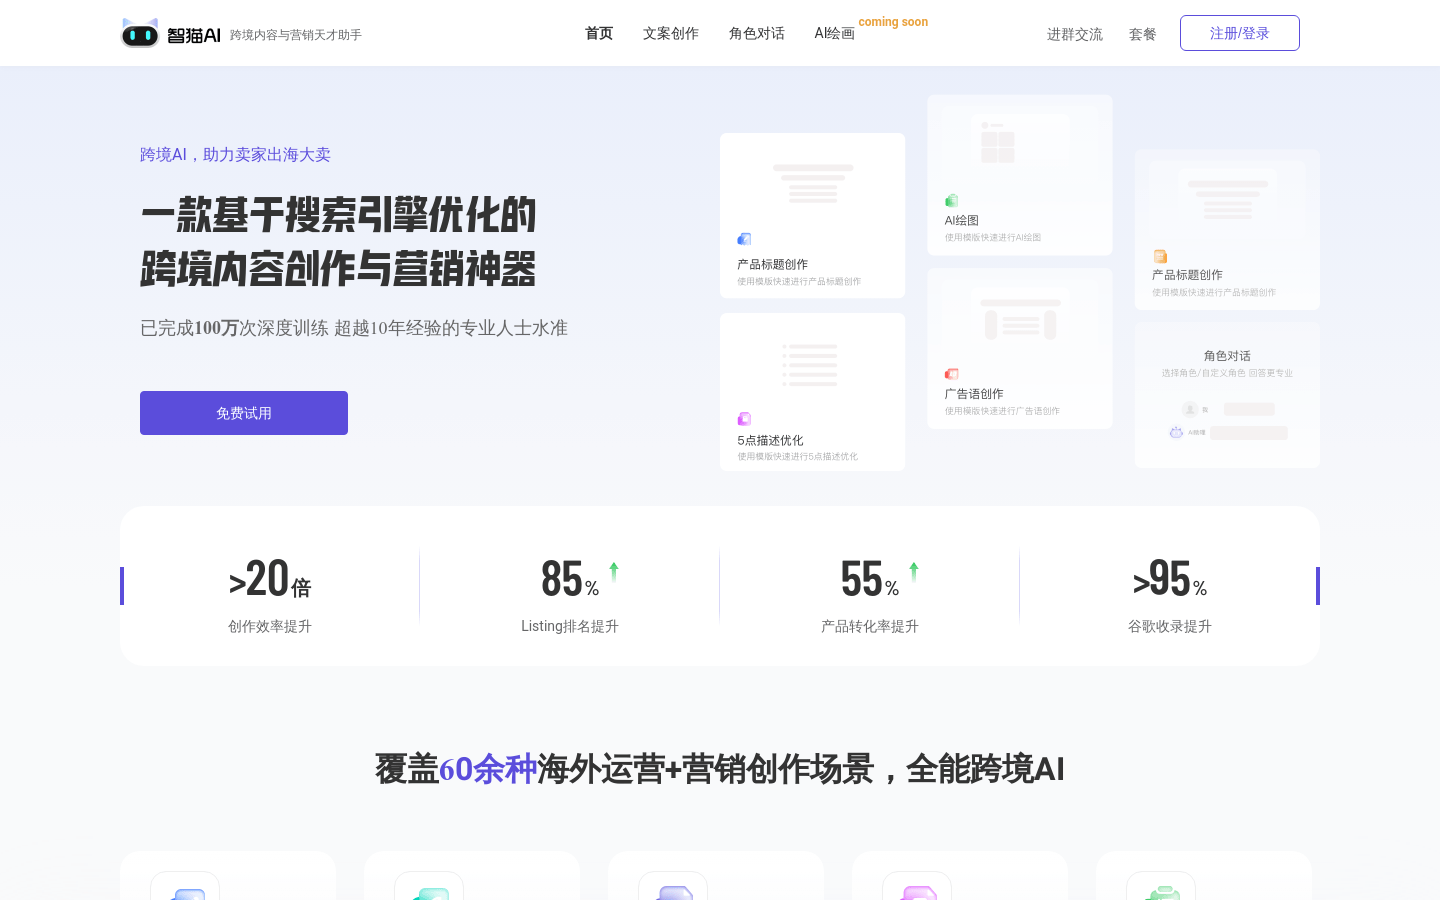Click the 跨境AI，助力卖家出海大卖 tagline
The height and width of the screenshot is (900, 1440).
(235, 154)
